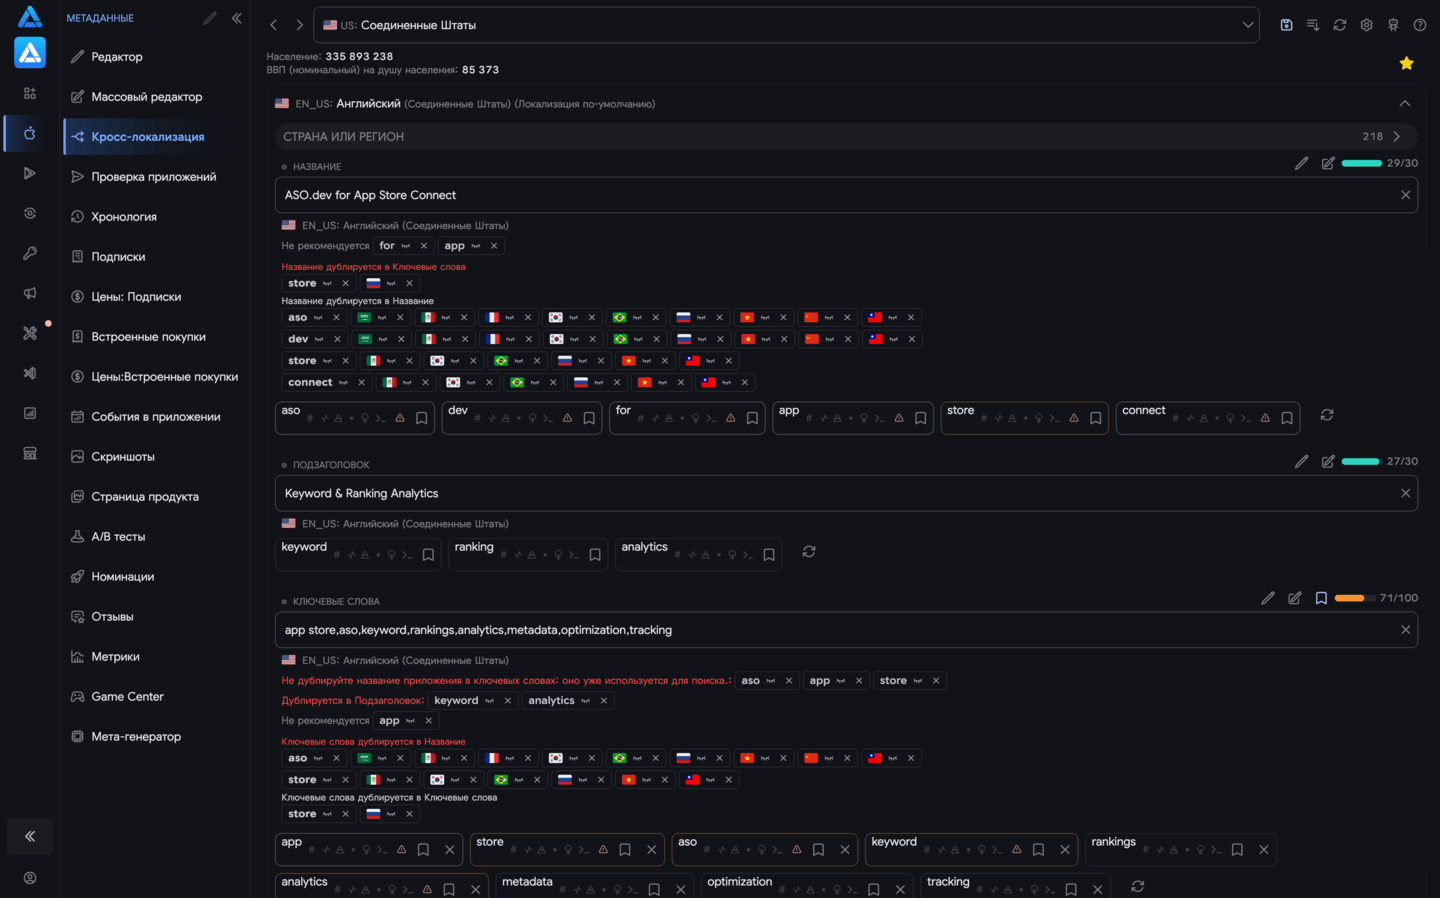Click the key icon in the left rail

coord(30,253)
